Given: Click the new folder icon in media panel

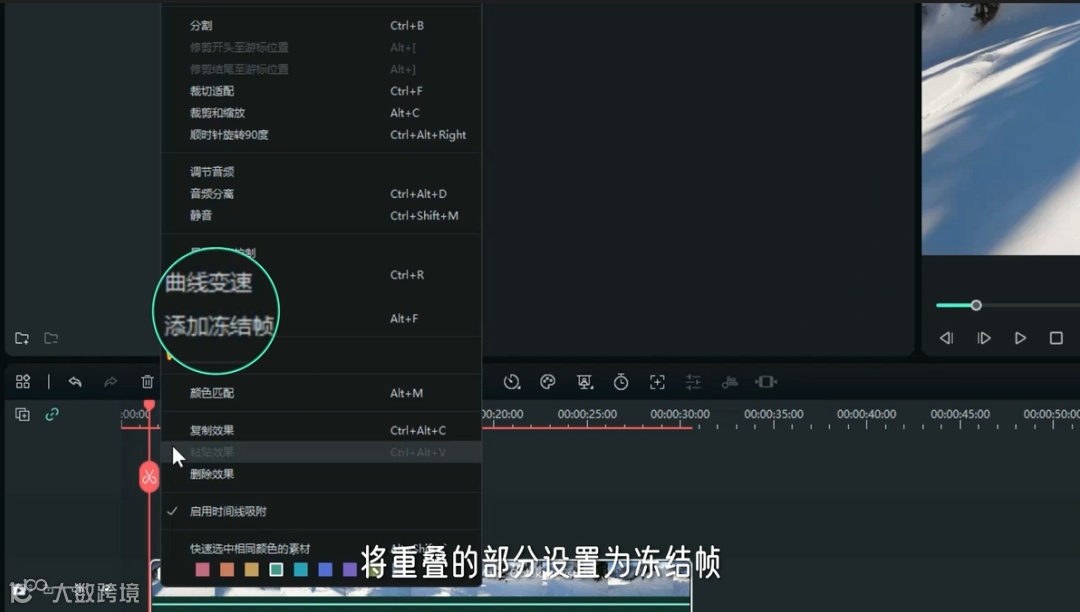Looking at the screenshot, I should coord(21,338).
